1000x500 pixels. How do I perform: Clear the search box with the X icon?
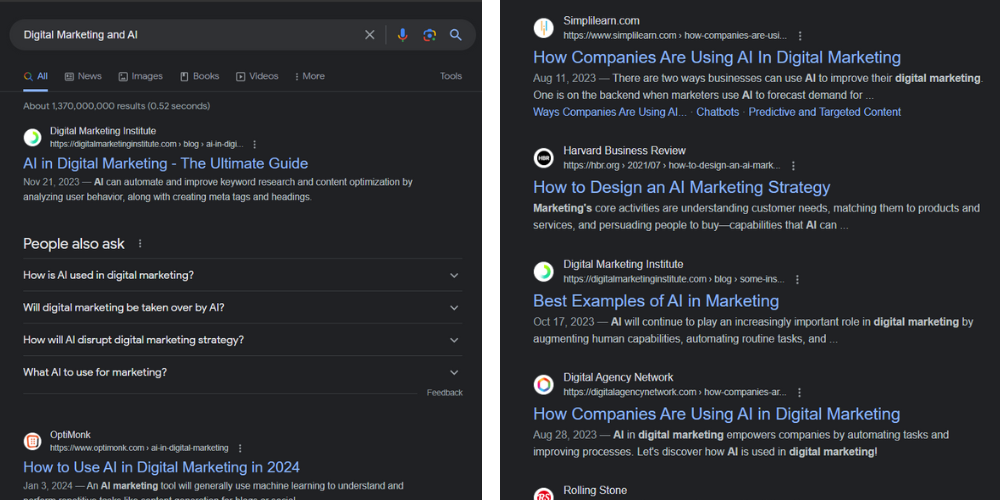(369, 35)
